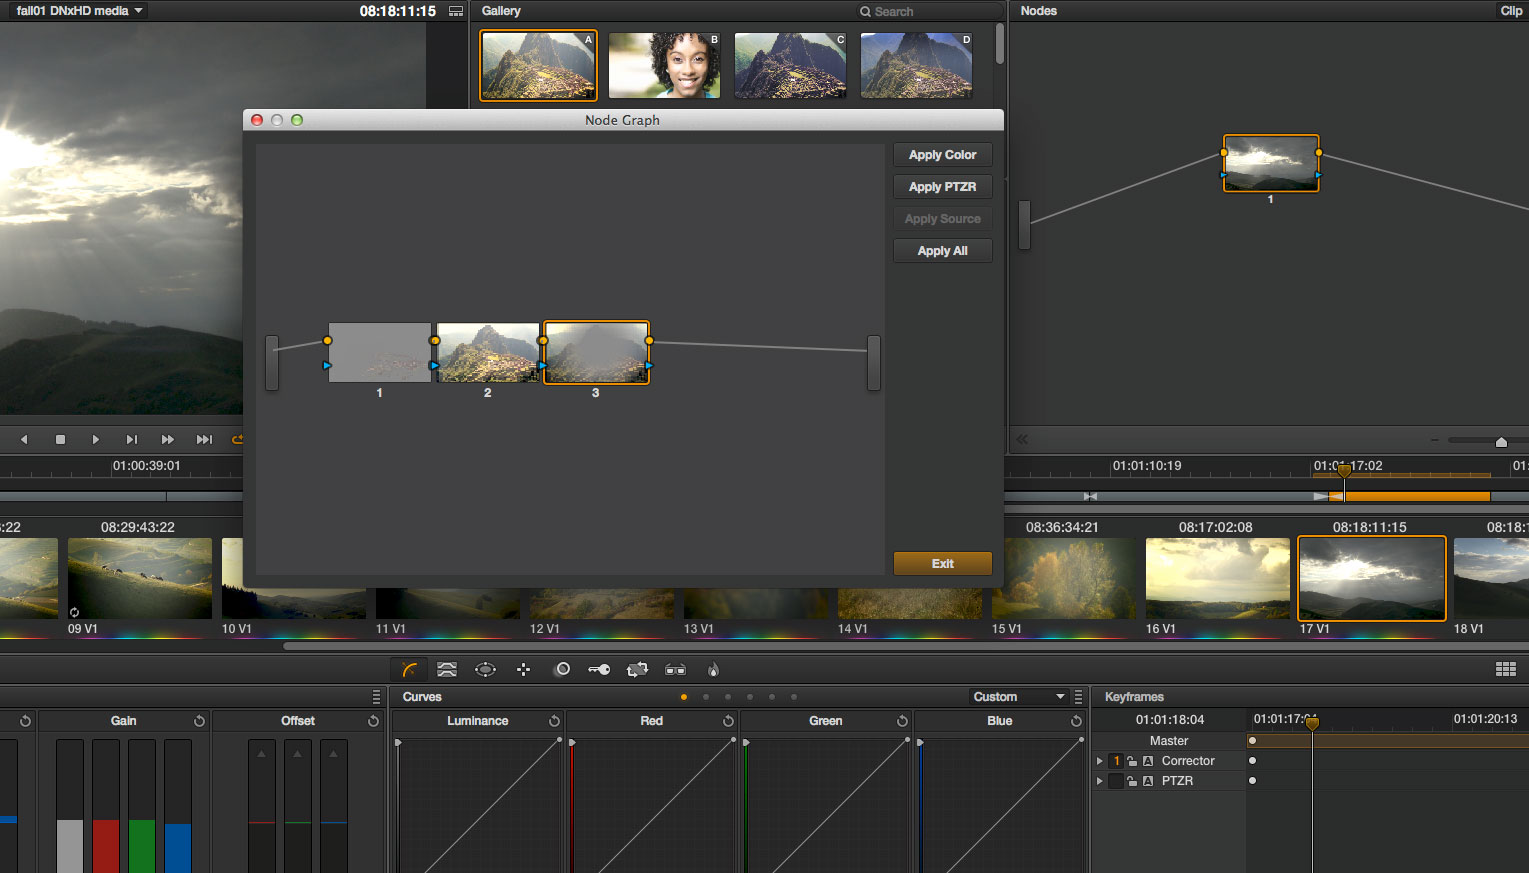
Task: Toggle auto keyframing on PTZR track
Action: (x=1148, y=781)
